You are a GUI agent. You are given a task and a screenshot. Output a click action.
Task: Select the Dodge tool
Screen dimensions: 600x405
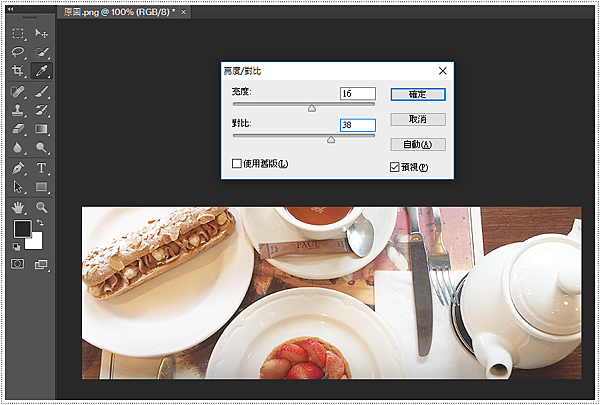click(41, 147)
